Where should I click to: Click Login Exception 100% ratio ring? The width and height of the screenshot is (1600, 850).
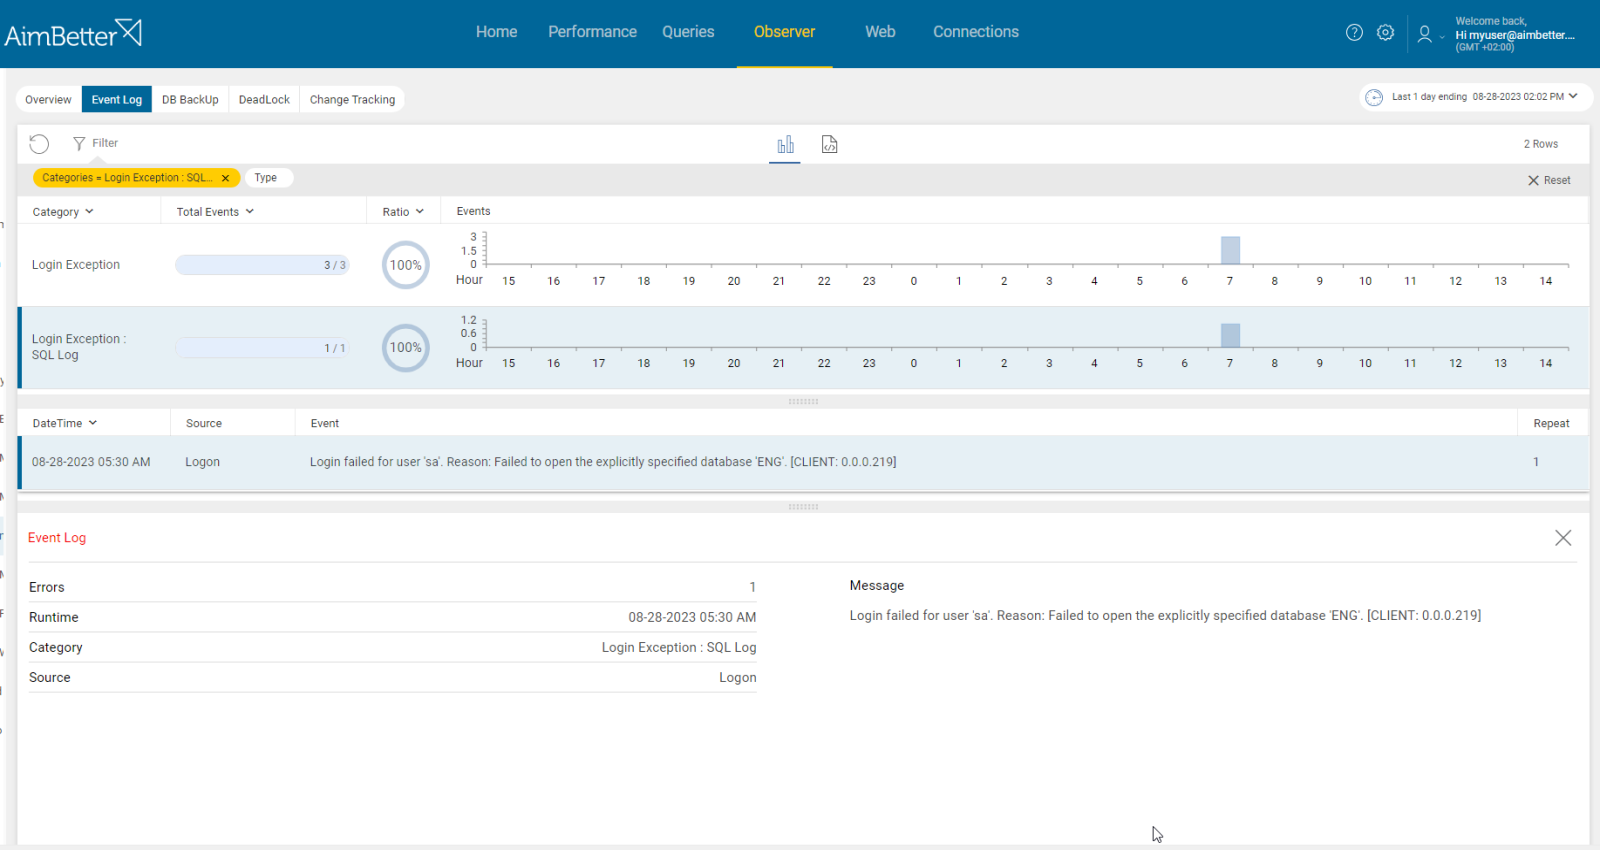406,265
